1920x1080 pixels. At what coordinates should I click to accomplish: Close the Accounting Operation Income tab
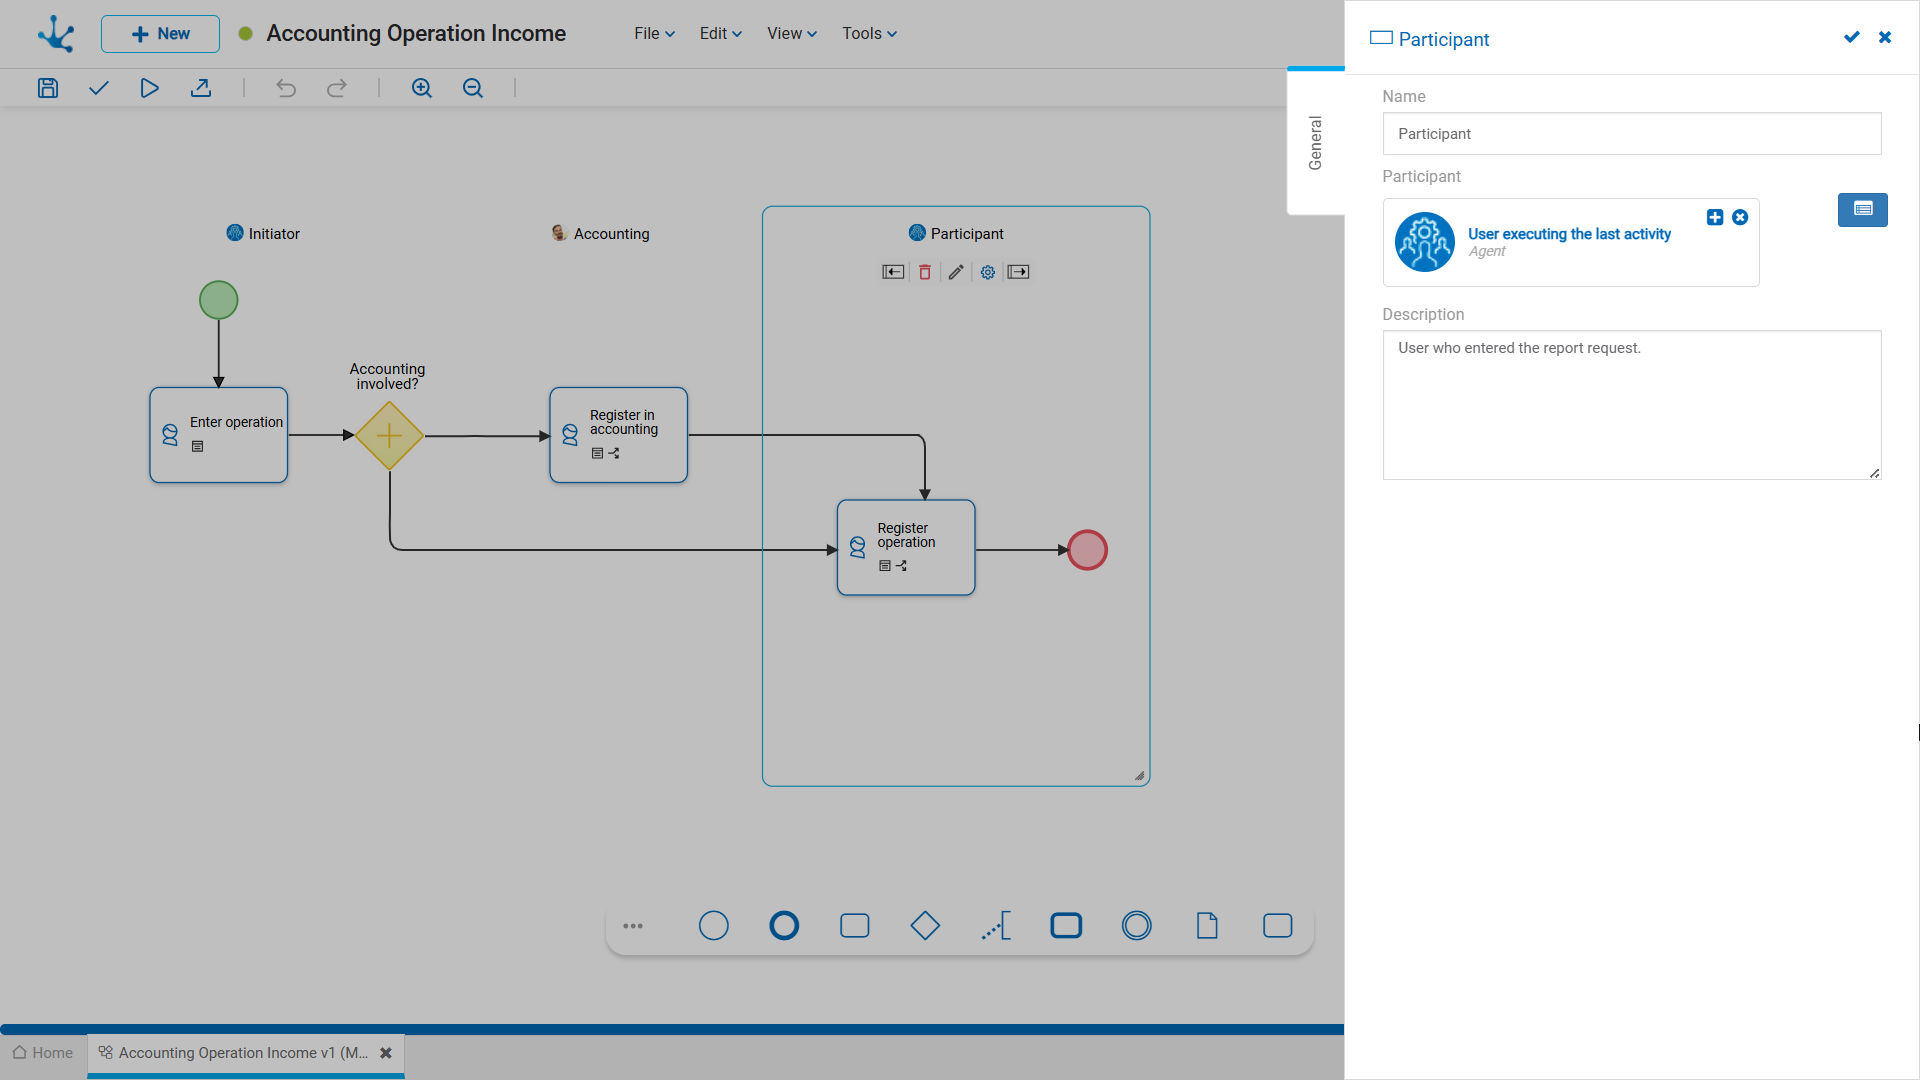pos(386,1053)
